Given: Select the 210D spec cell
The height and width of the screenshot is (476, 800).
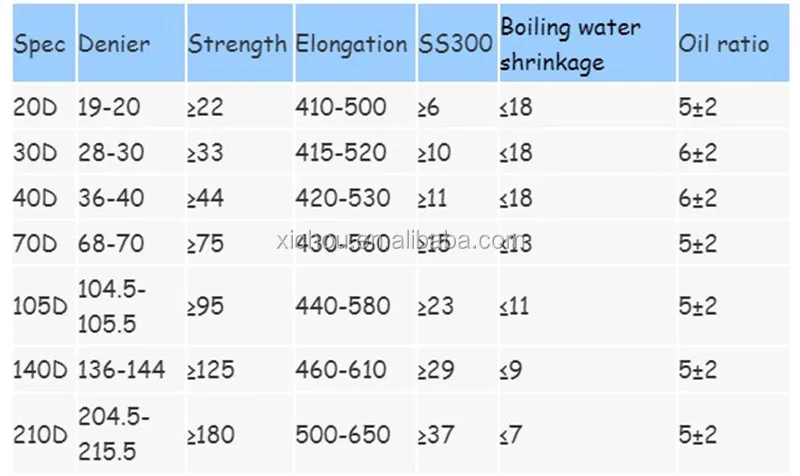Looking at the screenshot, I should [39, 435].
